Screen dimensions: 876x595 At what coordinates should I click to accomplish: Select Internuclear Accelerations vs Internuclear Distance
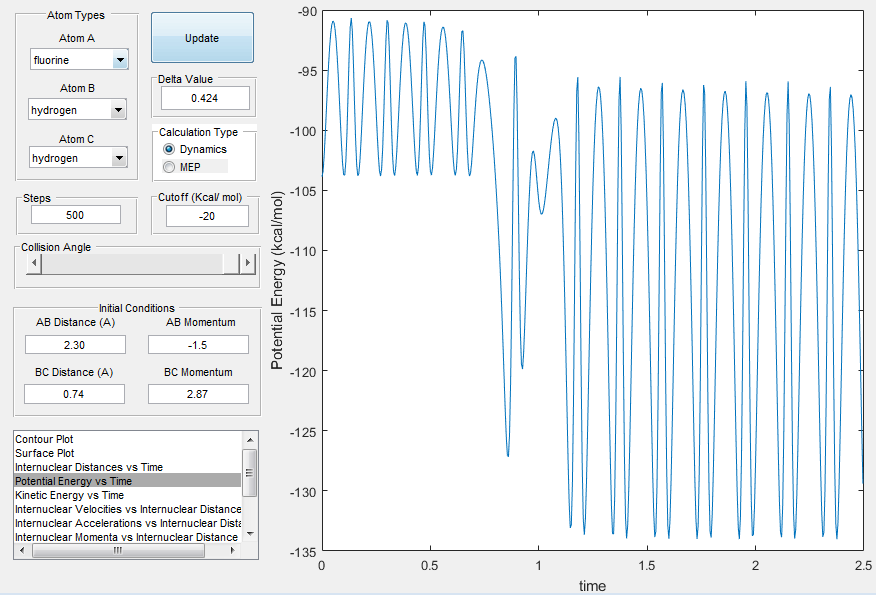[128, 523]
